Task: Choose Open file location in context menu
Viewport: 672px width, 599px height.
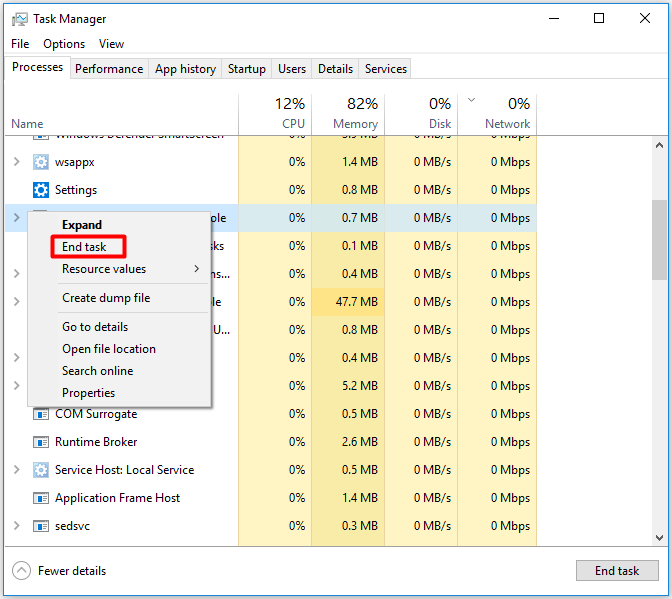Action: [119, 349]
